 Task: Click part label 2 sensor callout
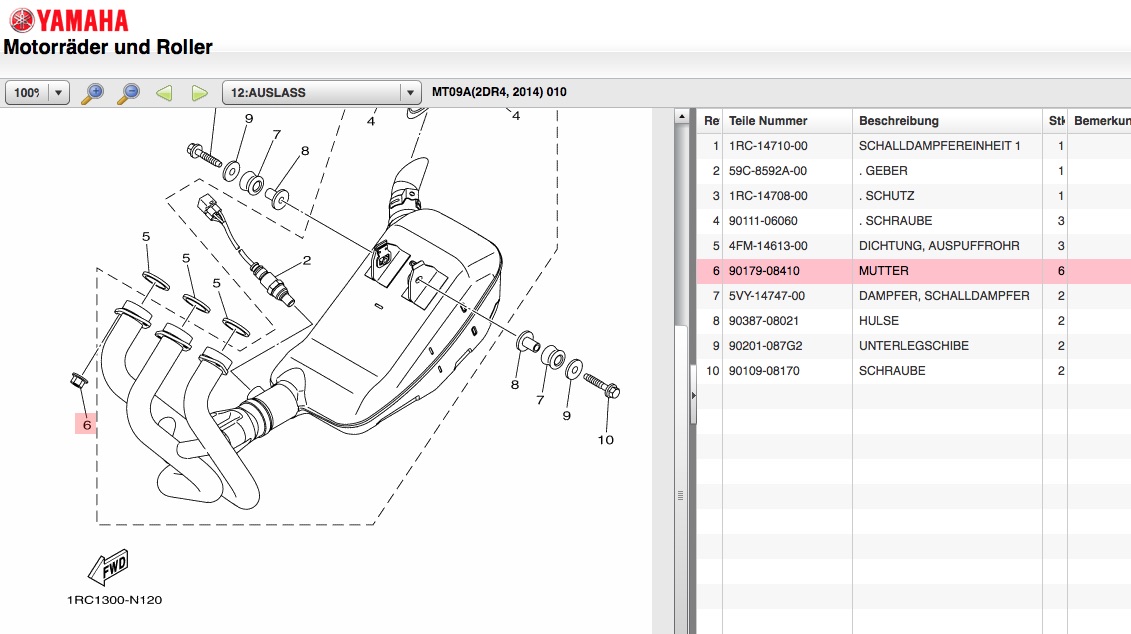pos(306,261)
